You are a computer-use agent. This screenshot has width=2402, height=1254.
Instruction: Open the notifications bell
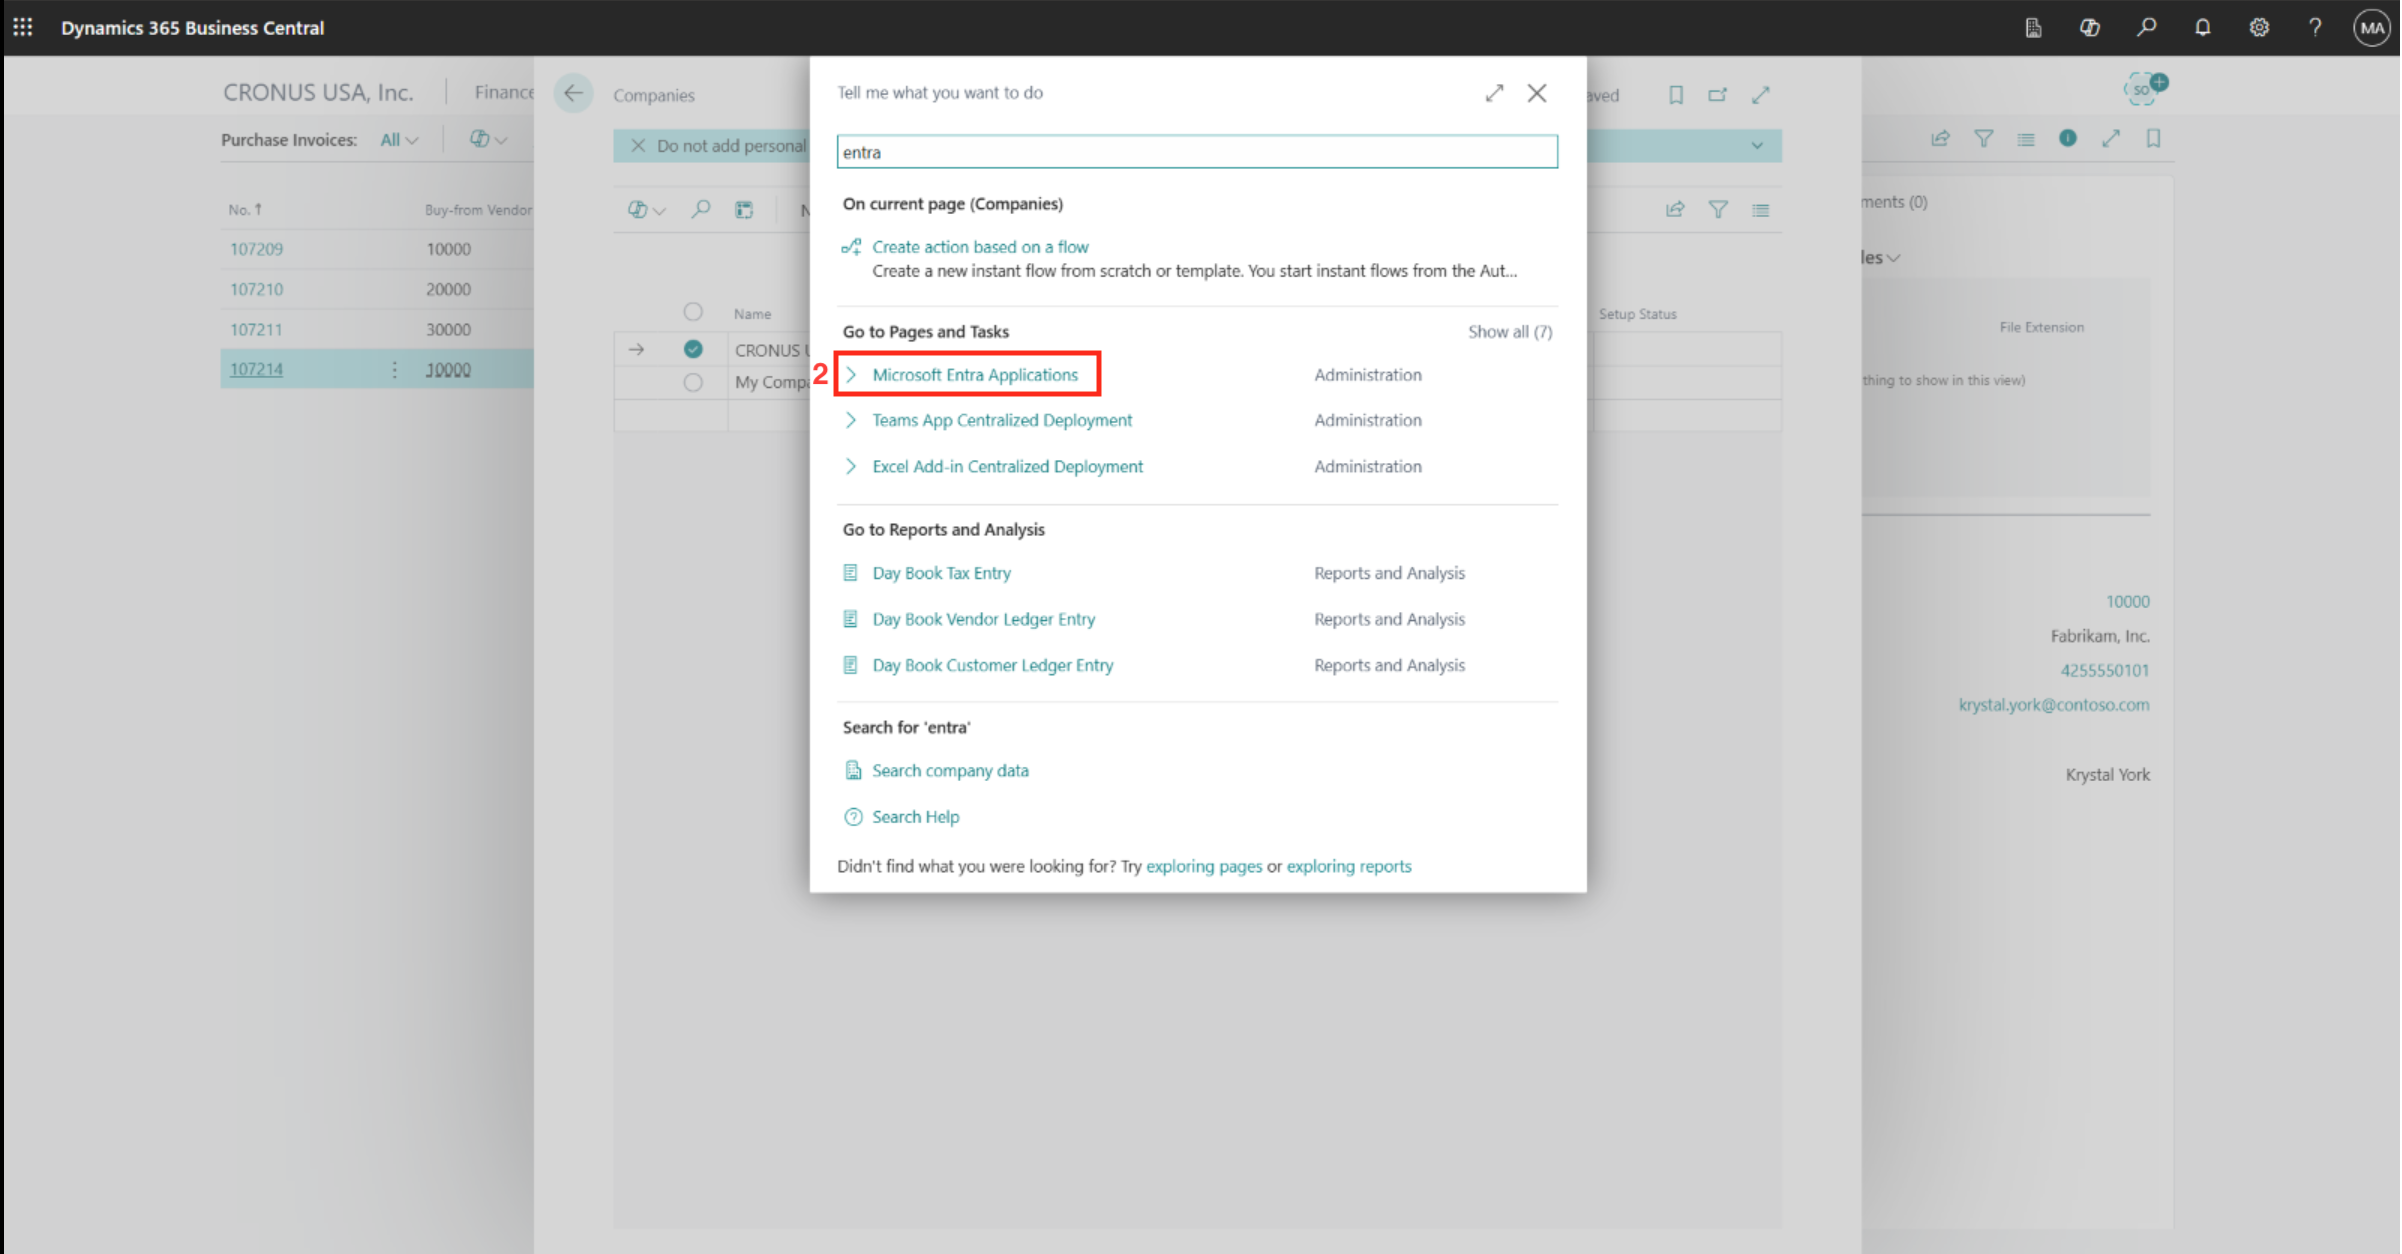[2203, 27]
